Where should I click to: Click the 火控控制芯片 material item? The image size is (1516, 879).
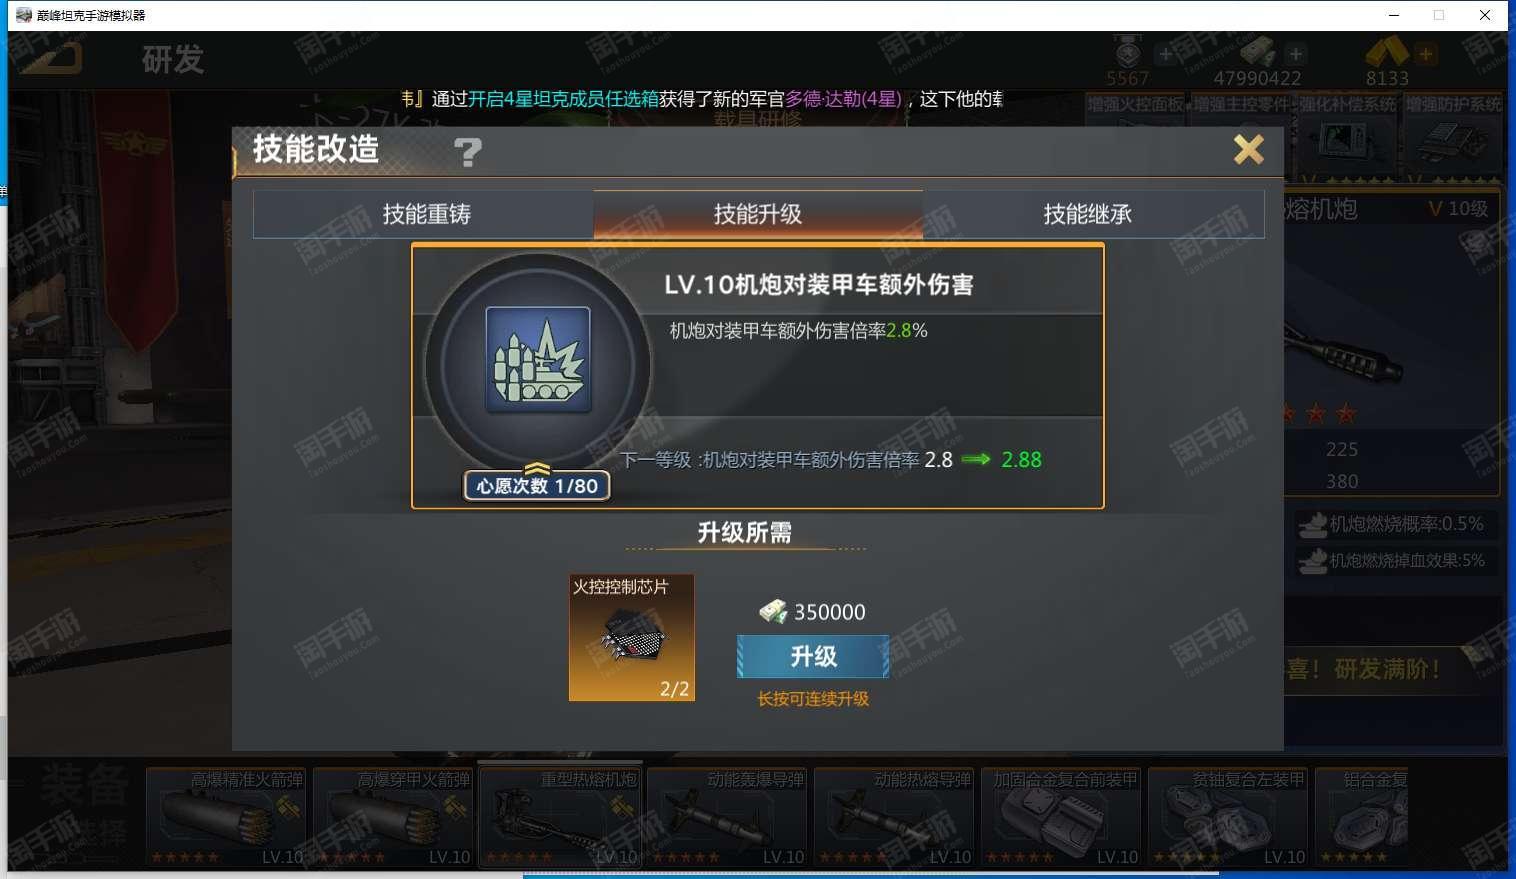[631, 637]
